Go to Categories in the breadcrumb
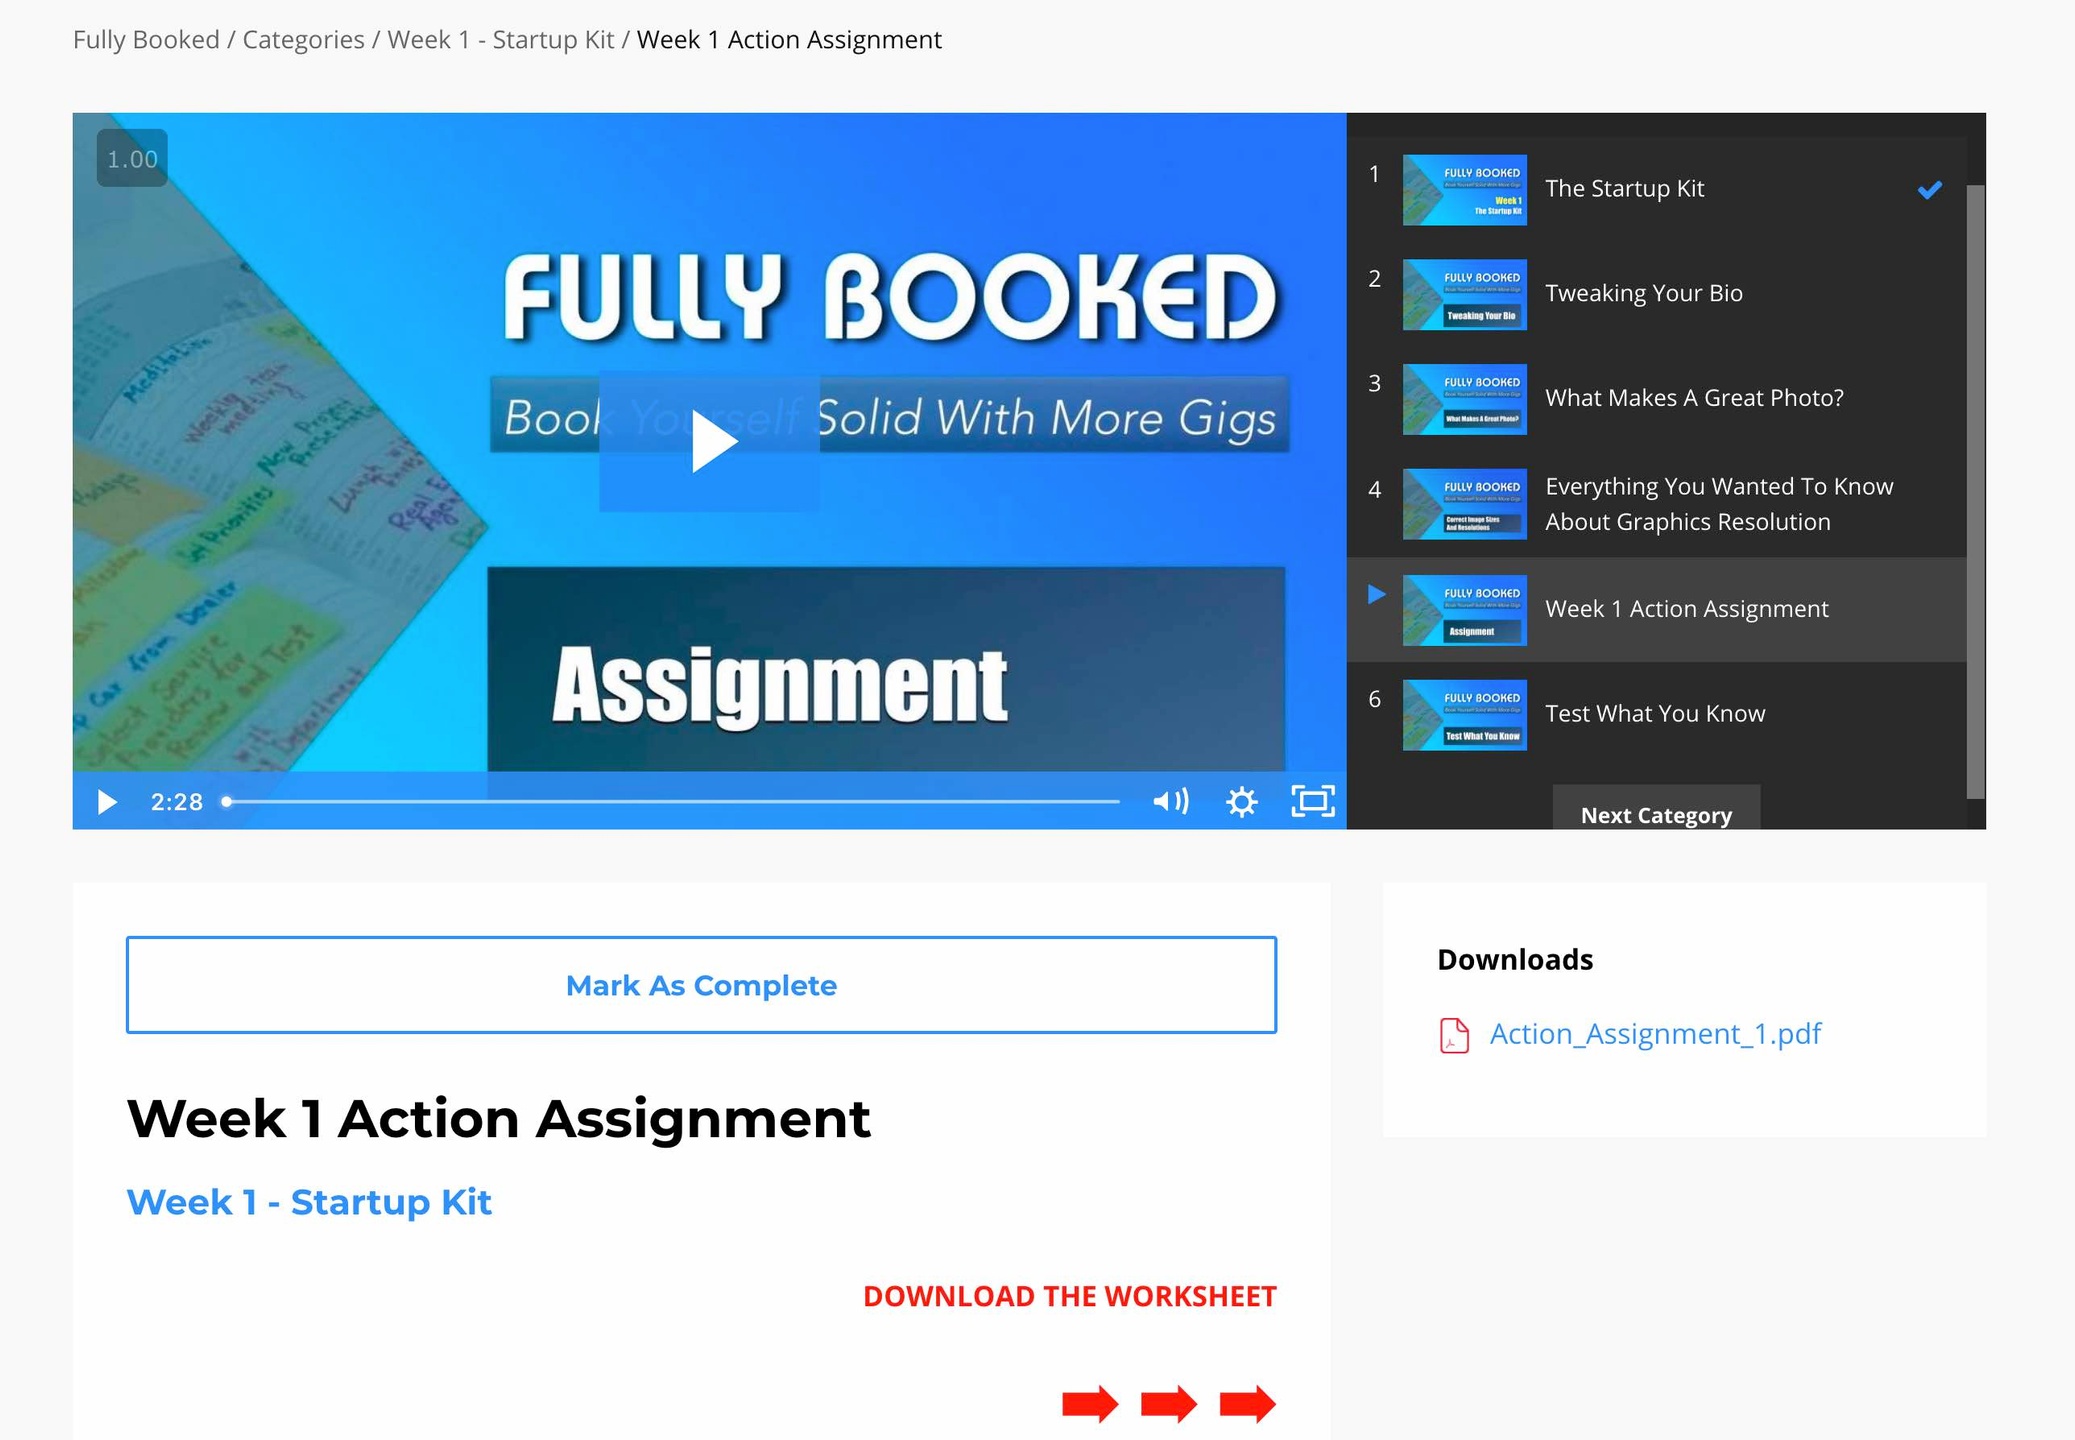 click(303, 40)
